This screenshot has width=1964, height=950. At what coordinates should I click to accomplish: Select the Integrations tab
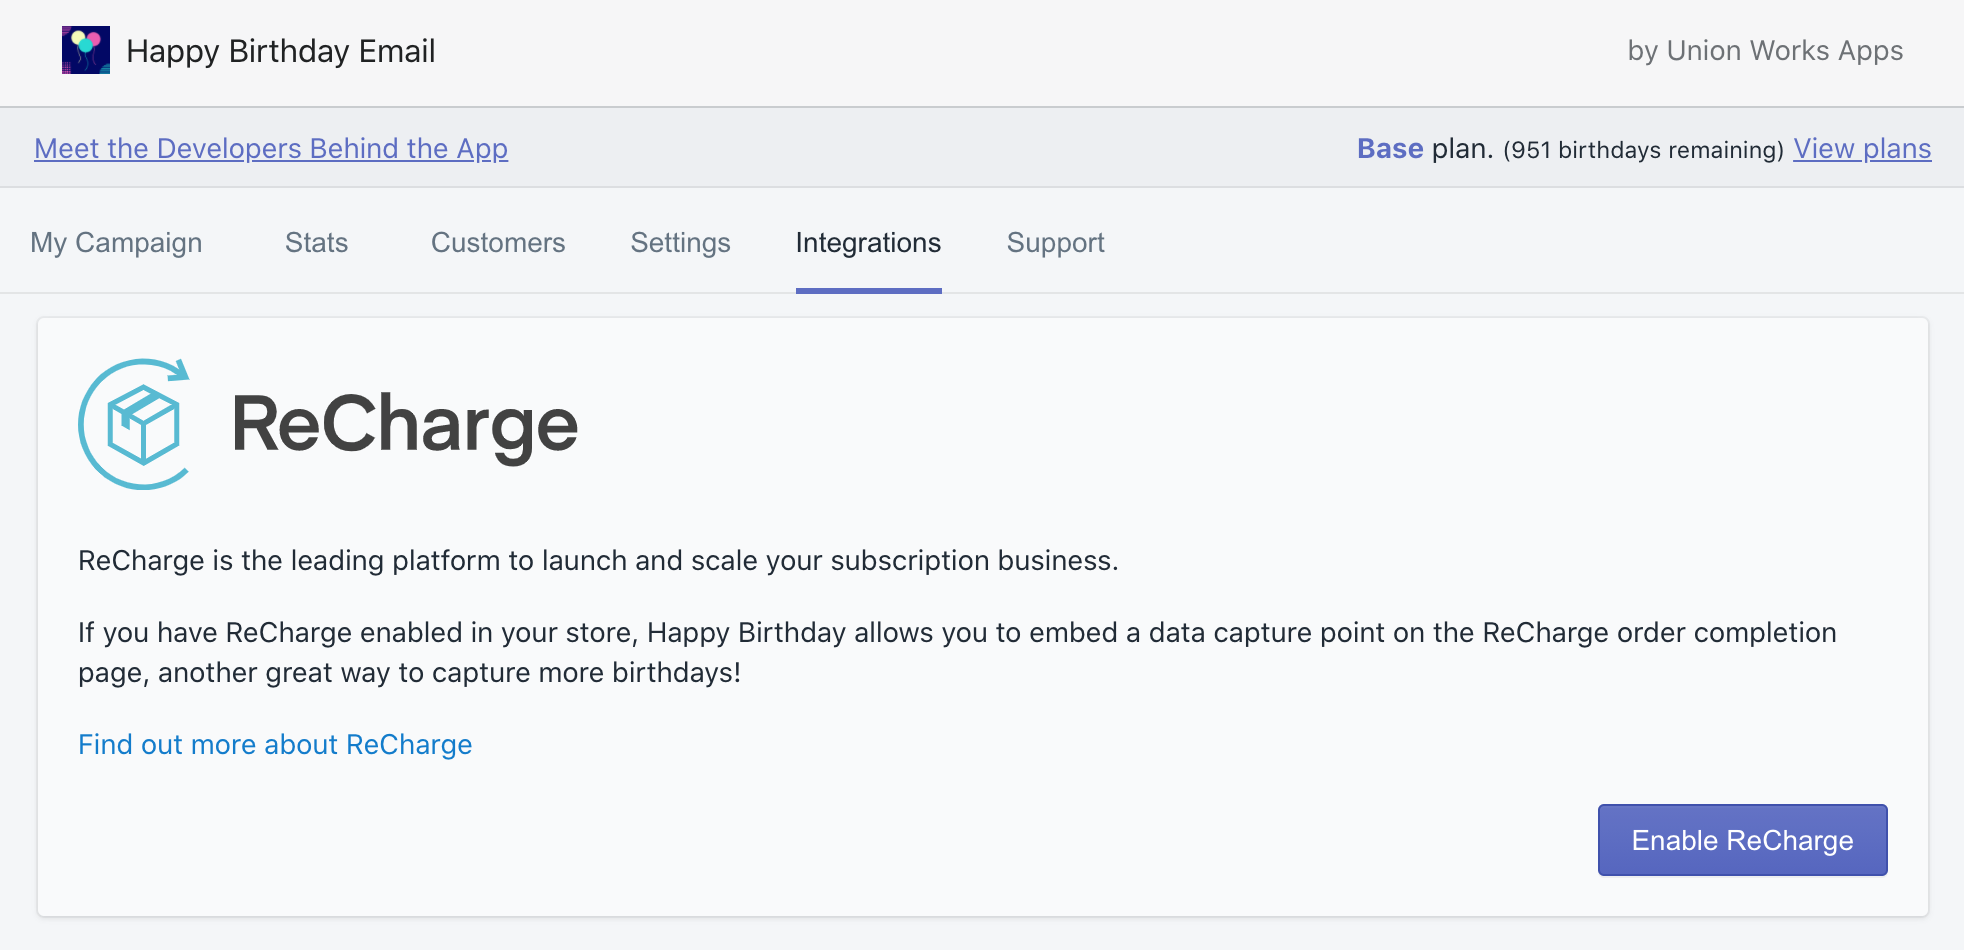[868, 243]
